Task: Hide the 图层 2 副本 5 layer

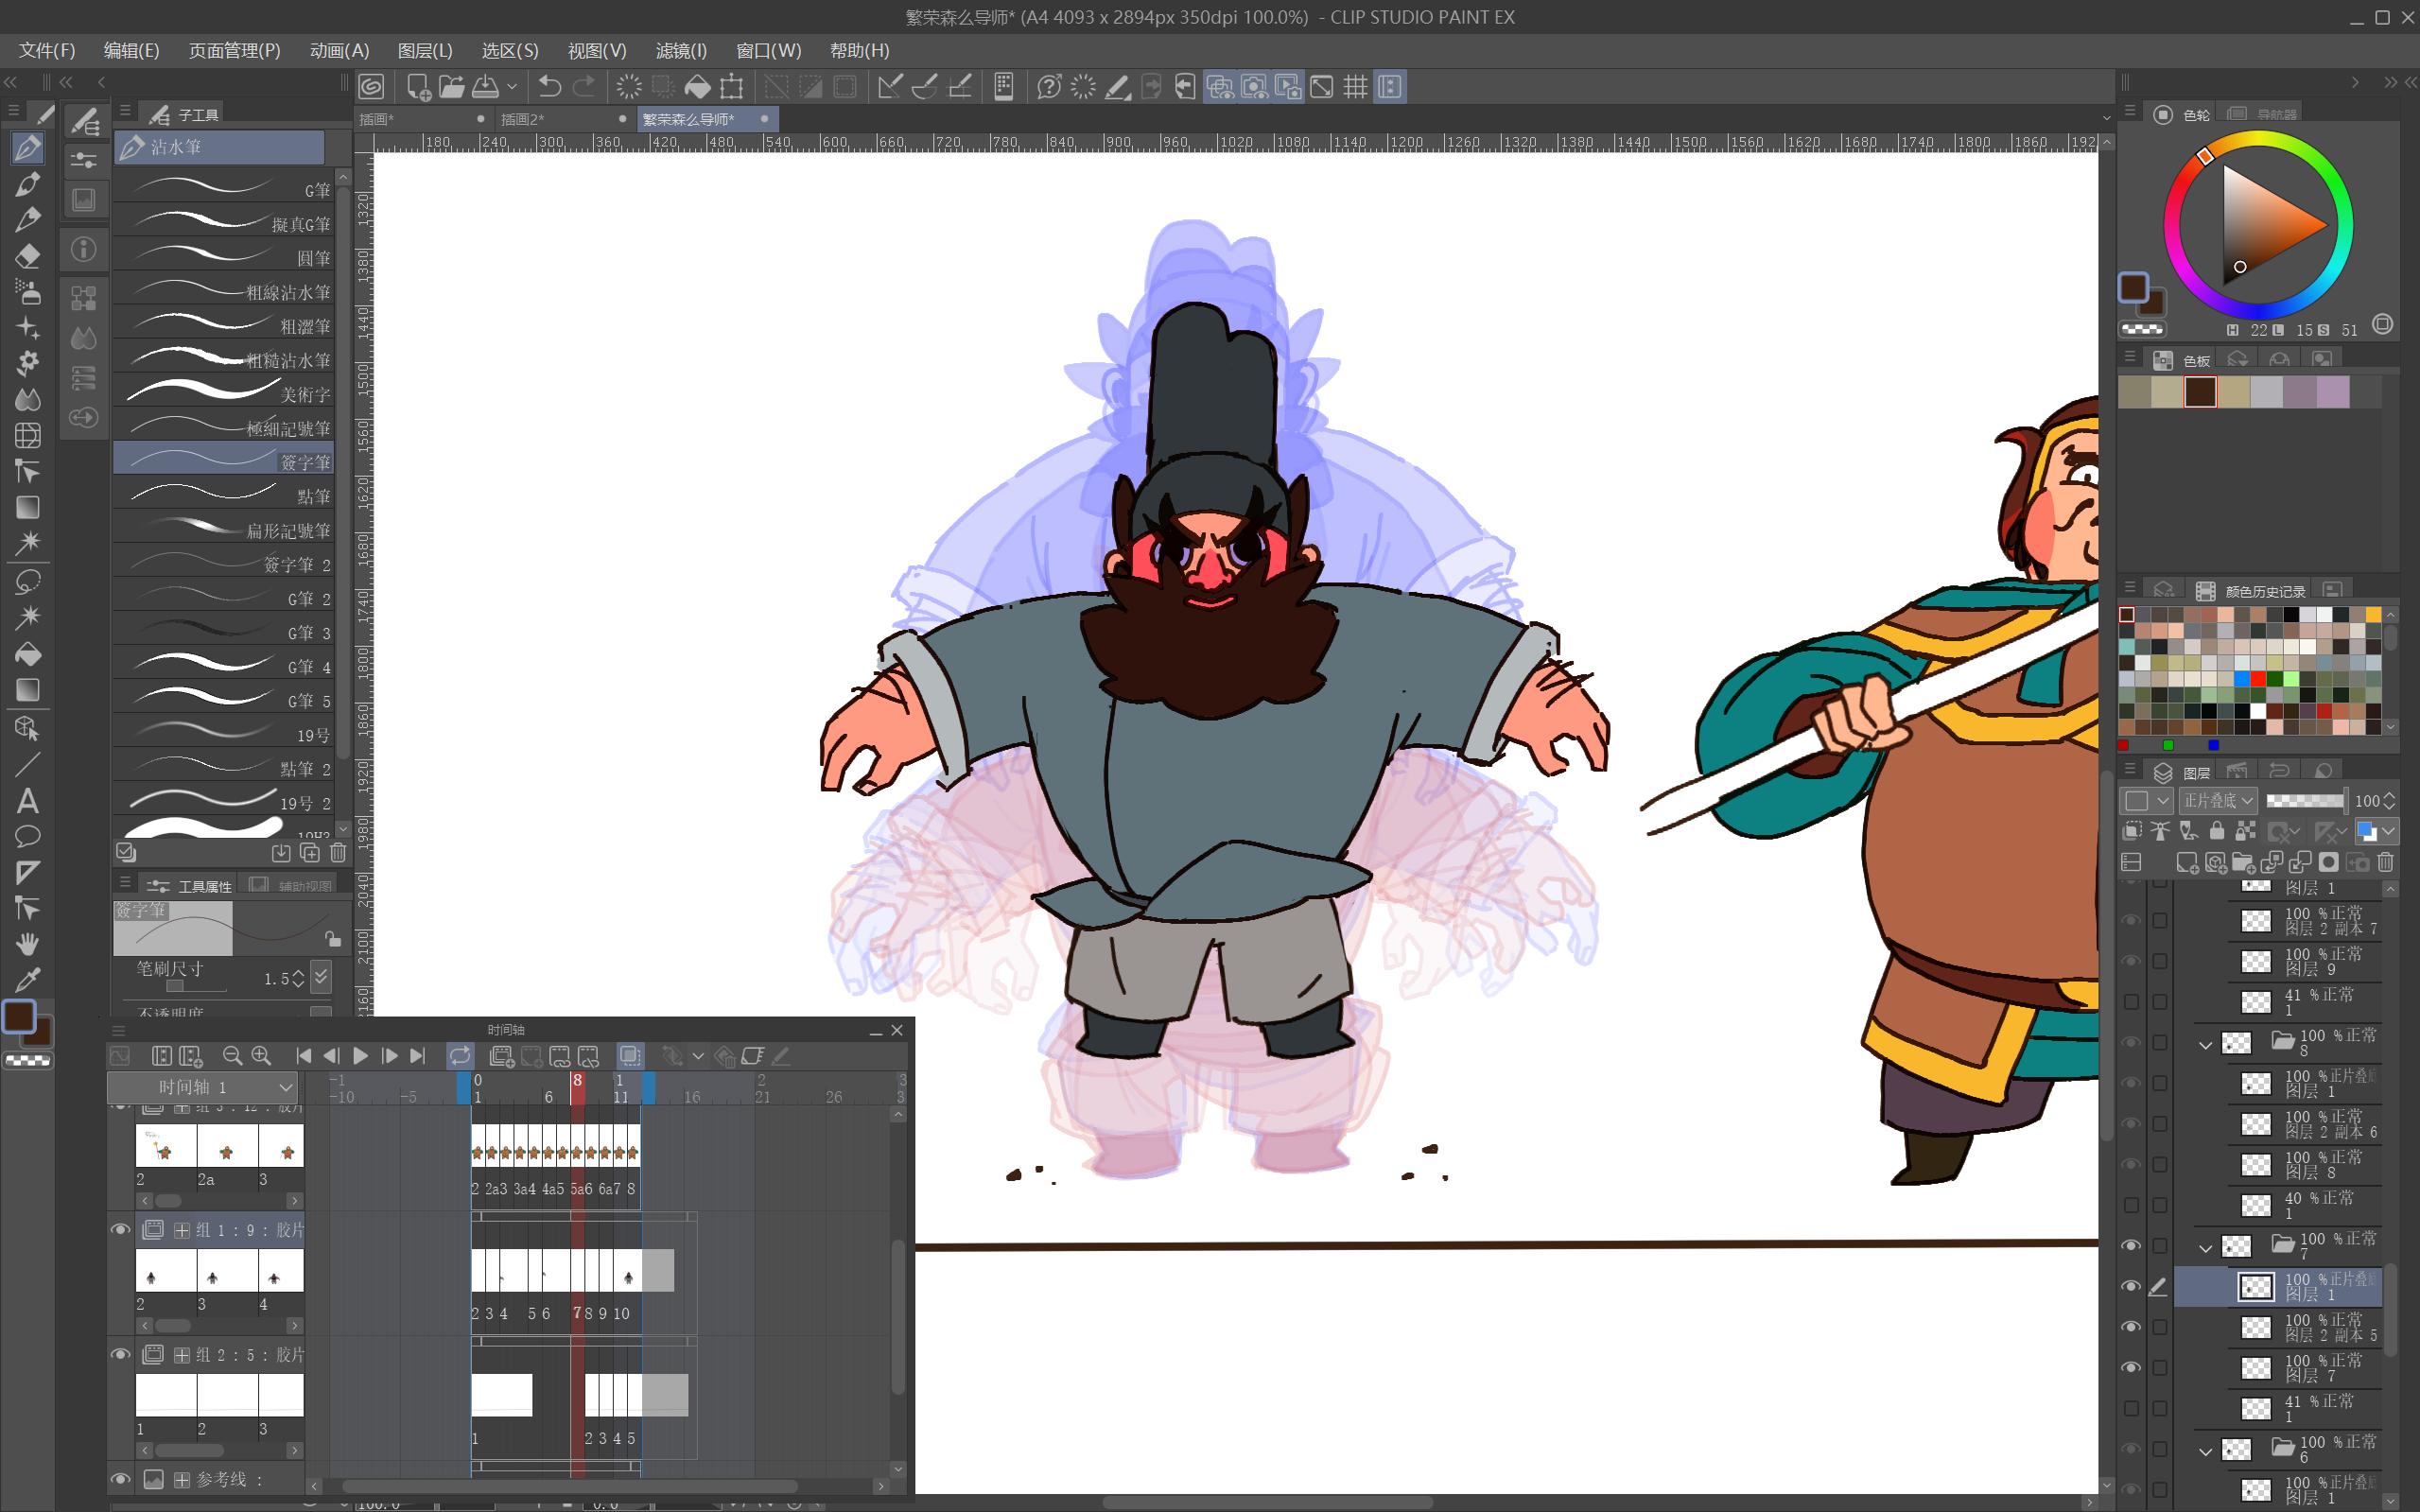Action: click(2131, 1327)
